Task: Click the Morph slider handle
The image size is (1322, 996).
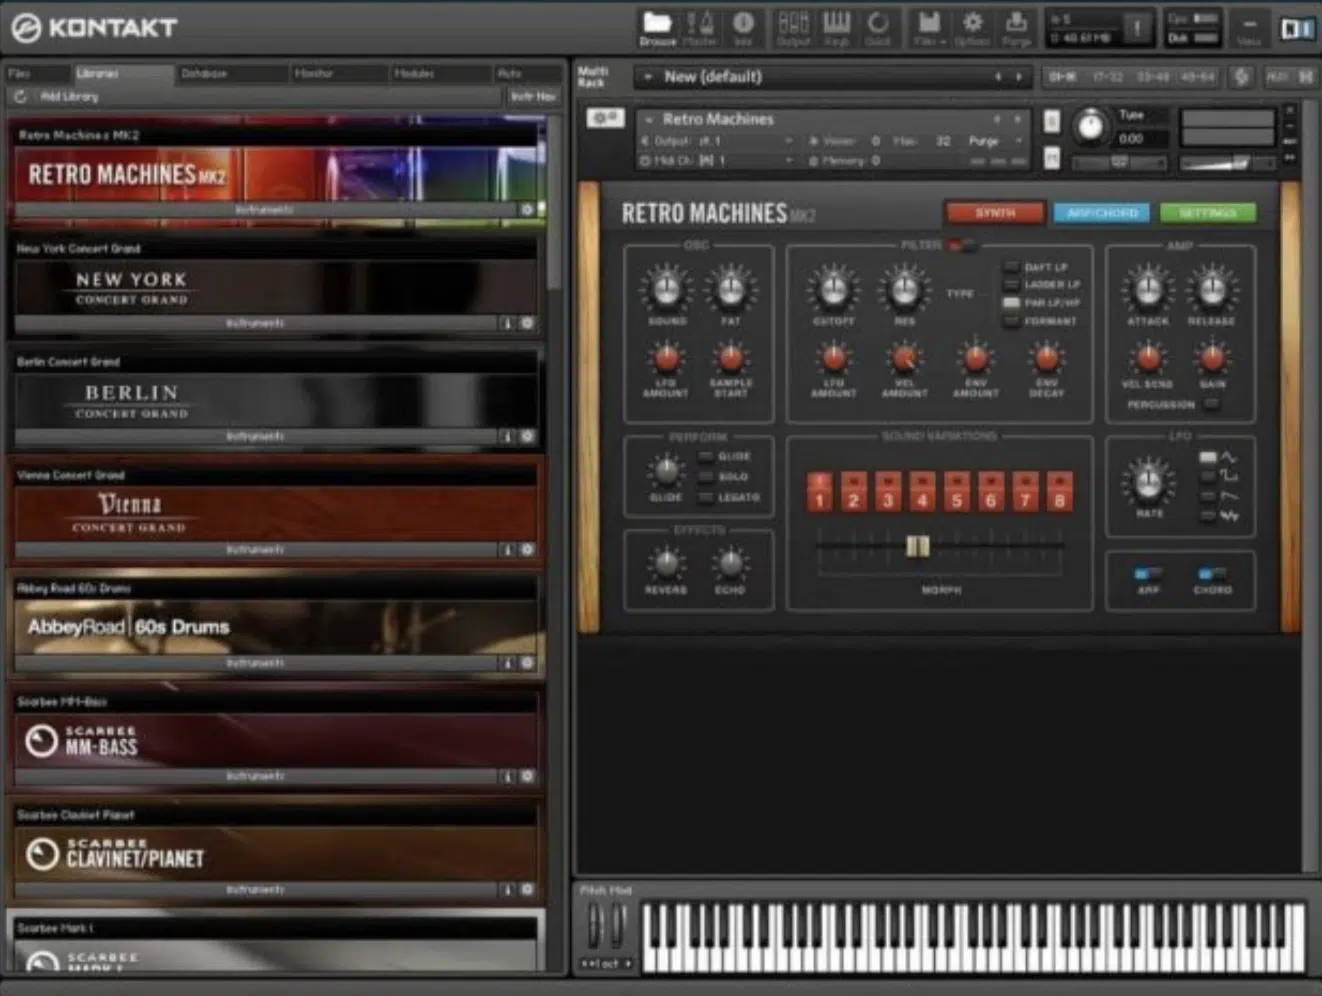Action: [x=918, y=546]
